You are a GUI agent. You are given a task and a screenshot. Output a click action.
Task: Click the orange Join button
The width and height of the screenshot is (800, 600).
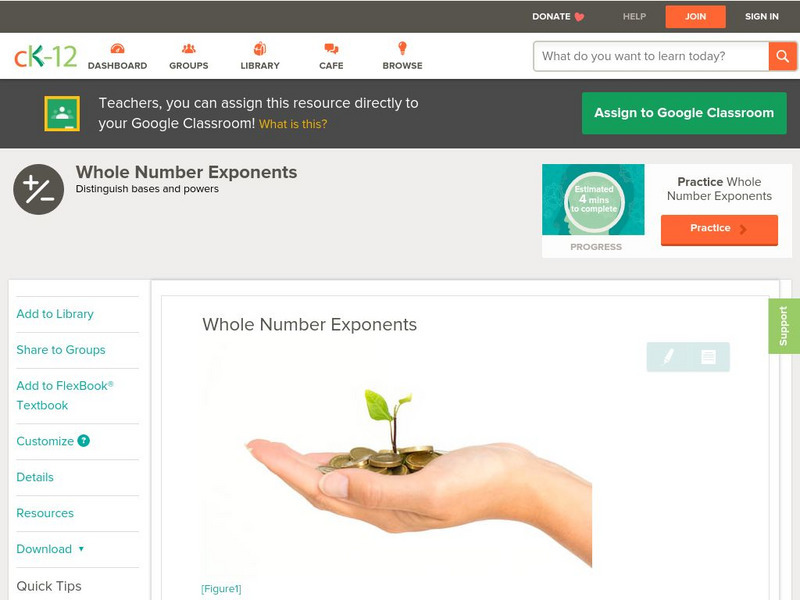[695, 16]
